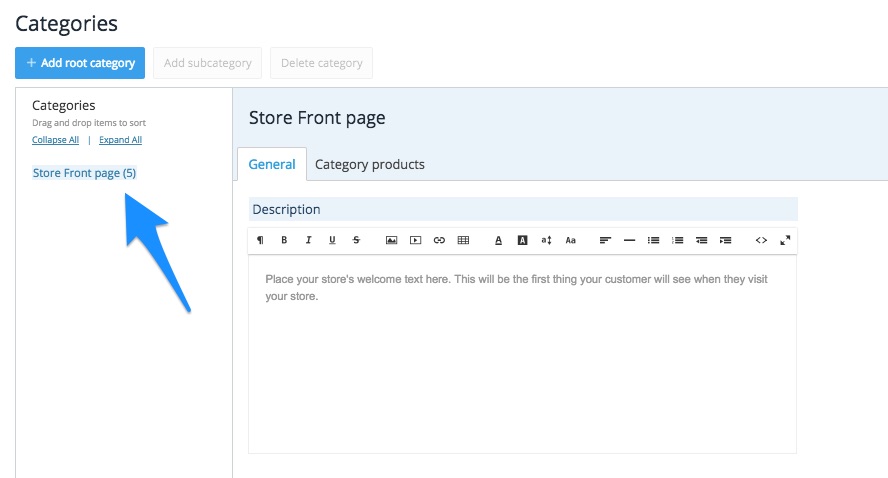Select Store Front page (5) category
Viewport: 888px width, 478px height.
[x=84, y=173]
